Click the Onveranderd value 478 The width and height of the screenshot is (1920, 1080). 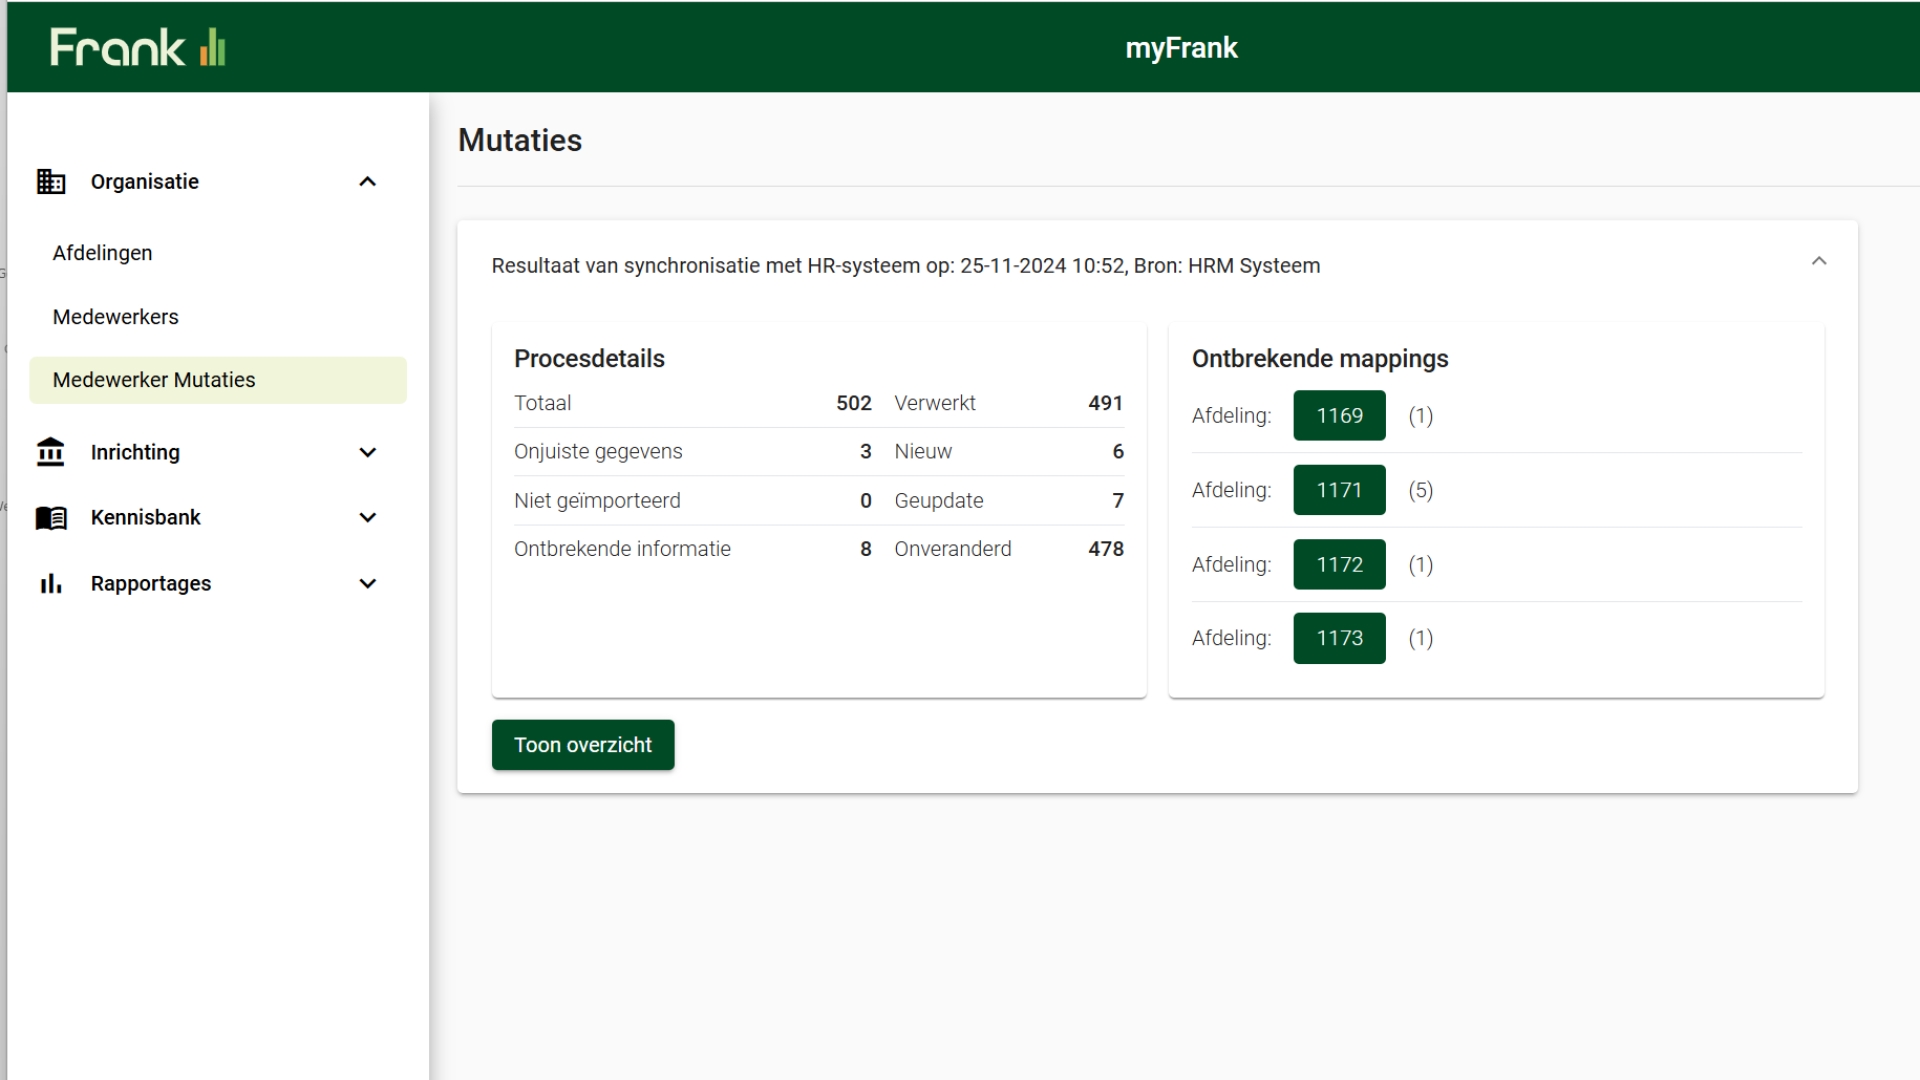click(x=1106, y=549)
